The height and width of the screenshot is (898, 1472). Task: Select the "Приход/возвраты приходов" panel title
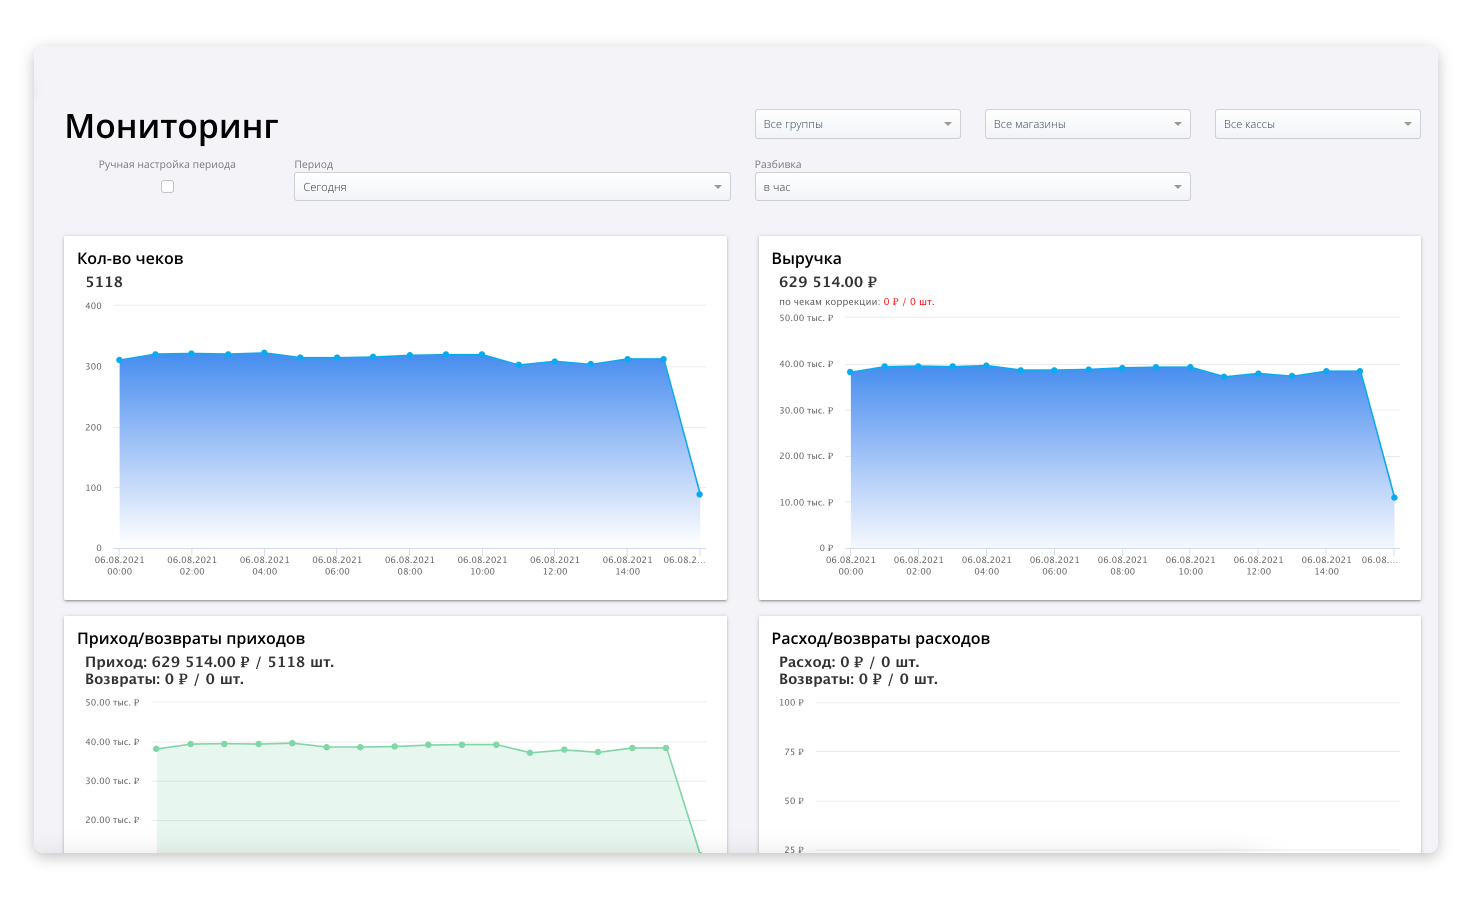click(x=191, y=639)
